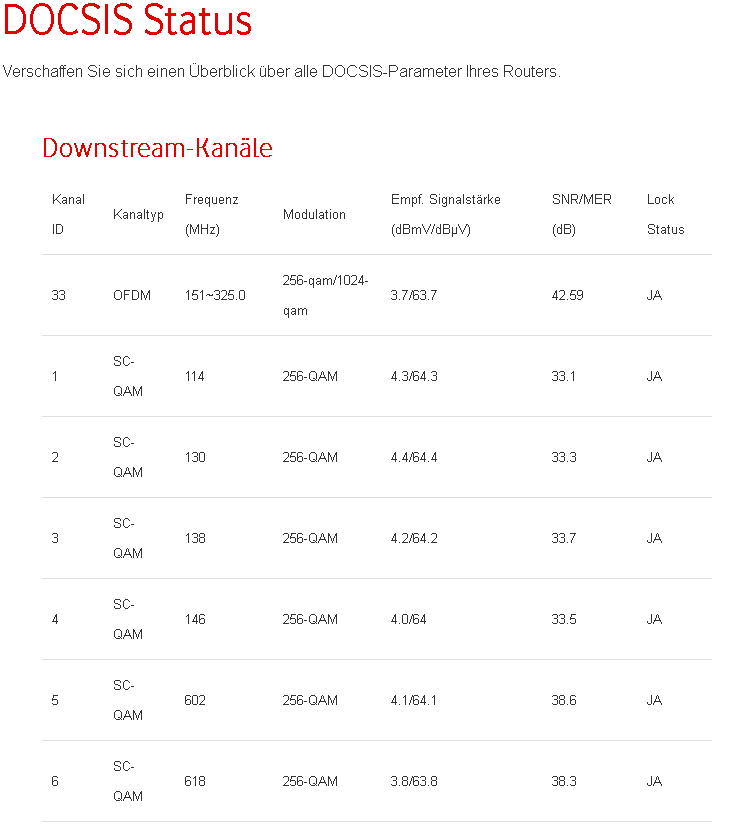Click the 38.3 SNR value
739x825 pixels.
[564, 781]
